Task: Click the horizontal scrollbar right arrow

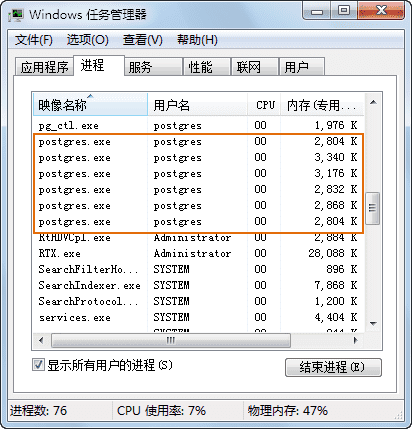Action: pyautogui.click(x=356, y=341)
